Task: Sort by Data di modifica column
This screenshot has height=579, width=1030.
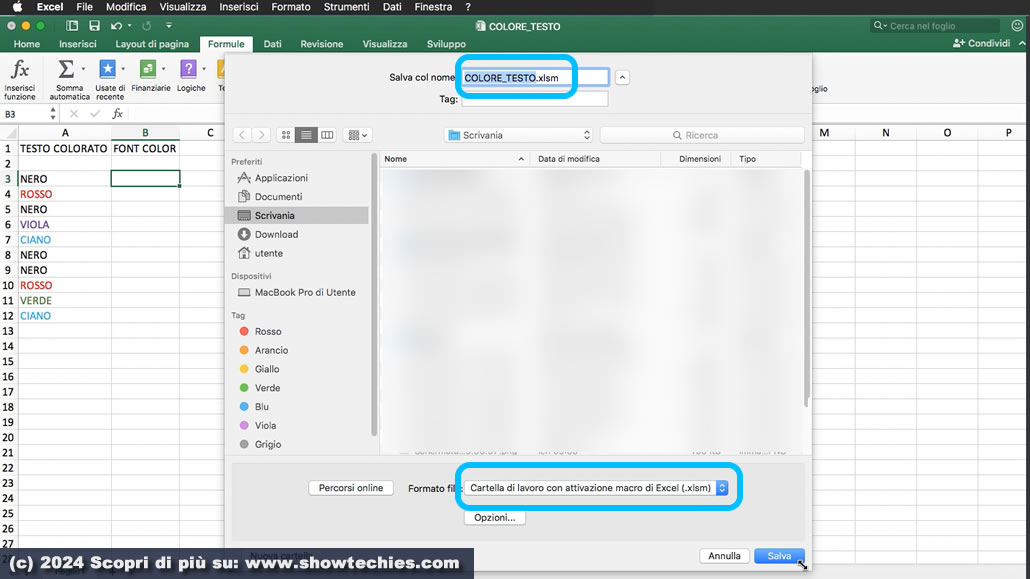Action: (596, 159)
